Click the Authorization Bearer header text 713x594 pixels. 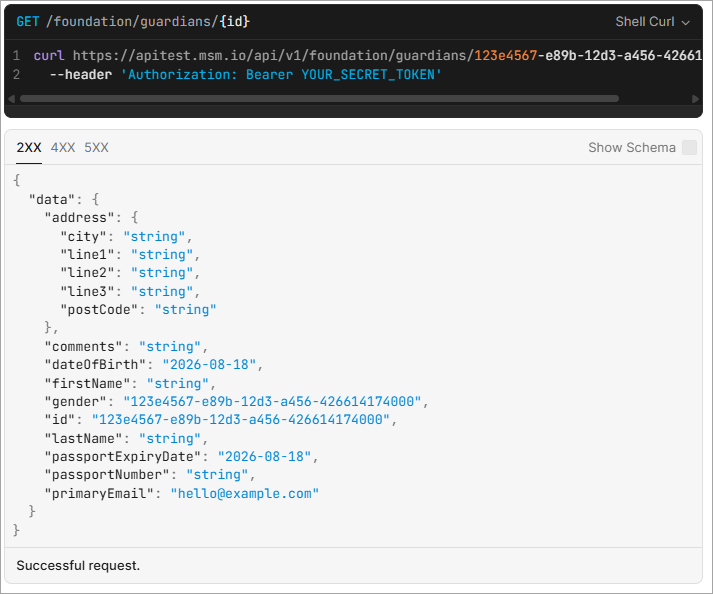coord(281,74)
